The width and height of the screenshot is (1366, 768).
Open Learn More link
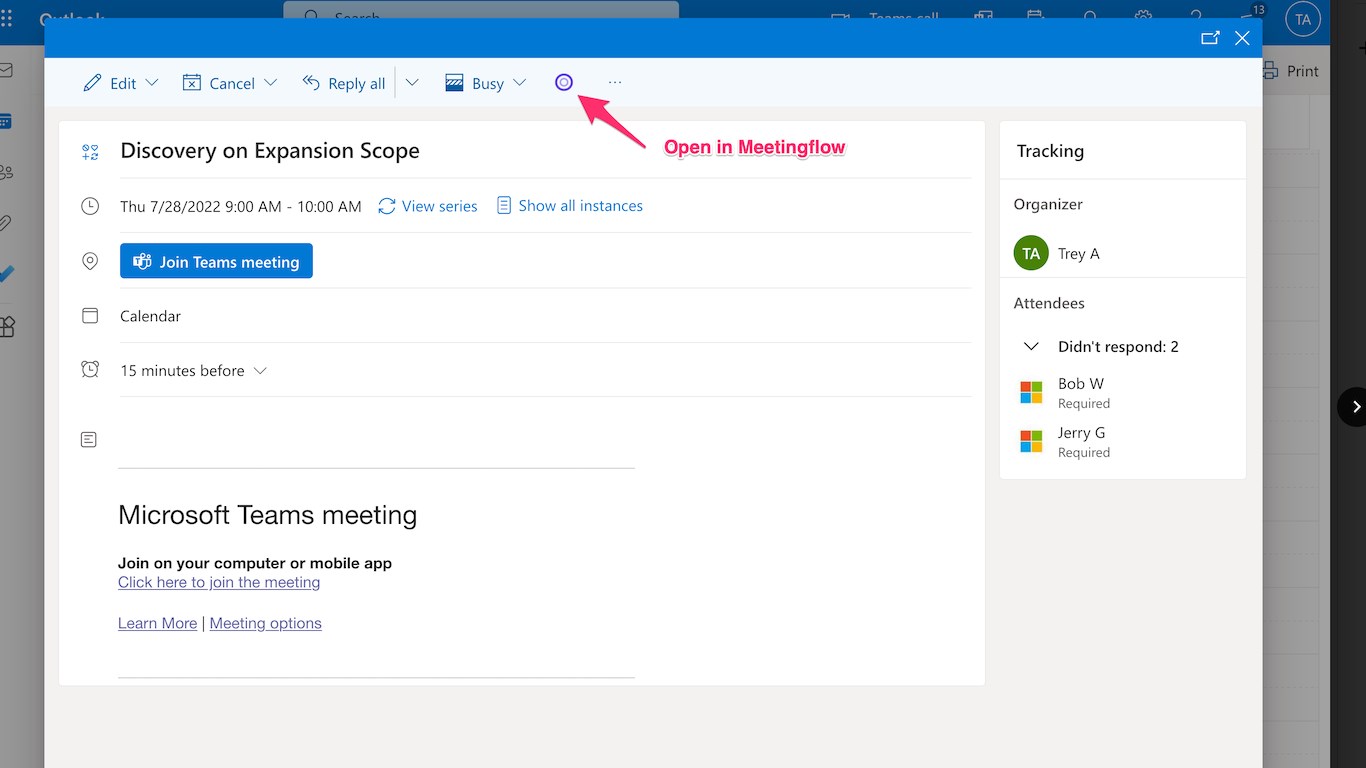(x=157, y=623)
